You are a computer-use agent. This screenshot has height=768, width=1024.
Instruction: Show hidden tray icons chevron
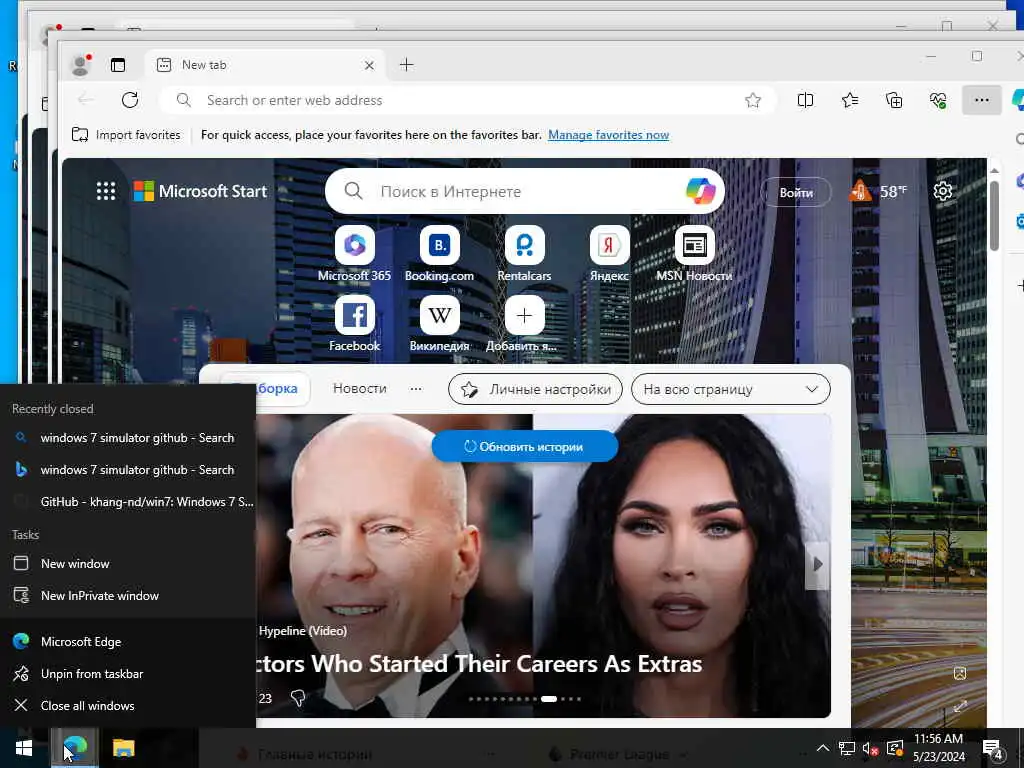(x=823, y=748)
